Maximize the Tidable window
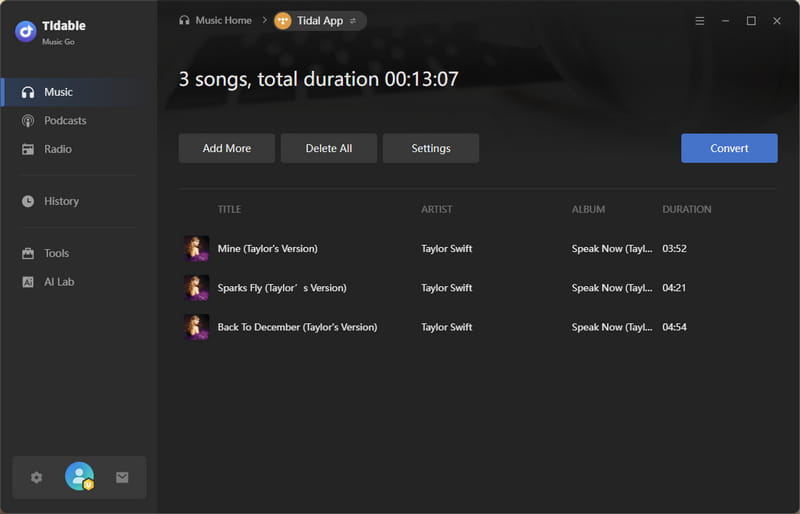The width and height of the screenshot is (800, 514). (x=751, y=21)
